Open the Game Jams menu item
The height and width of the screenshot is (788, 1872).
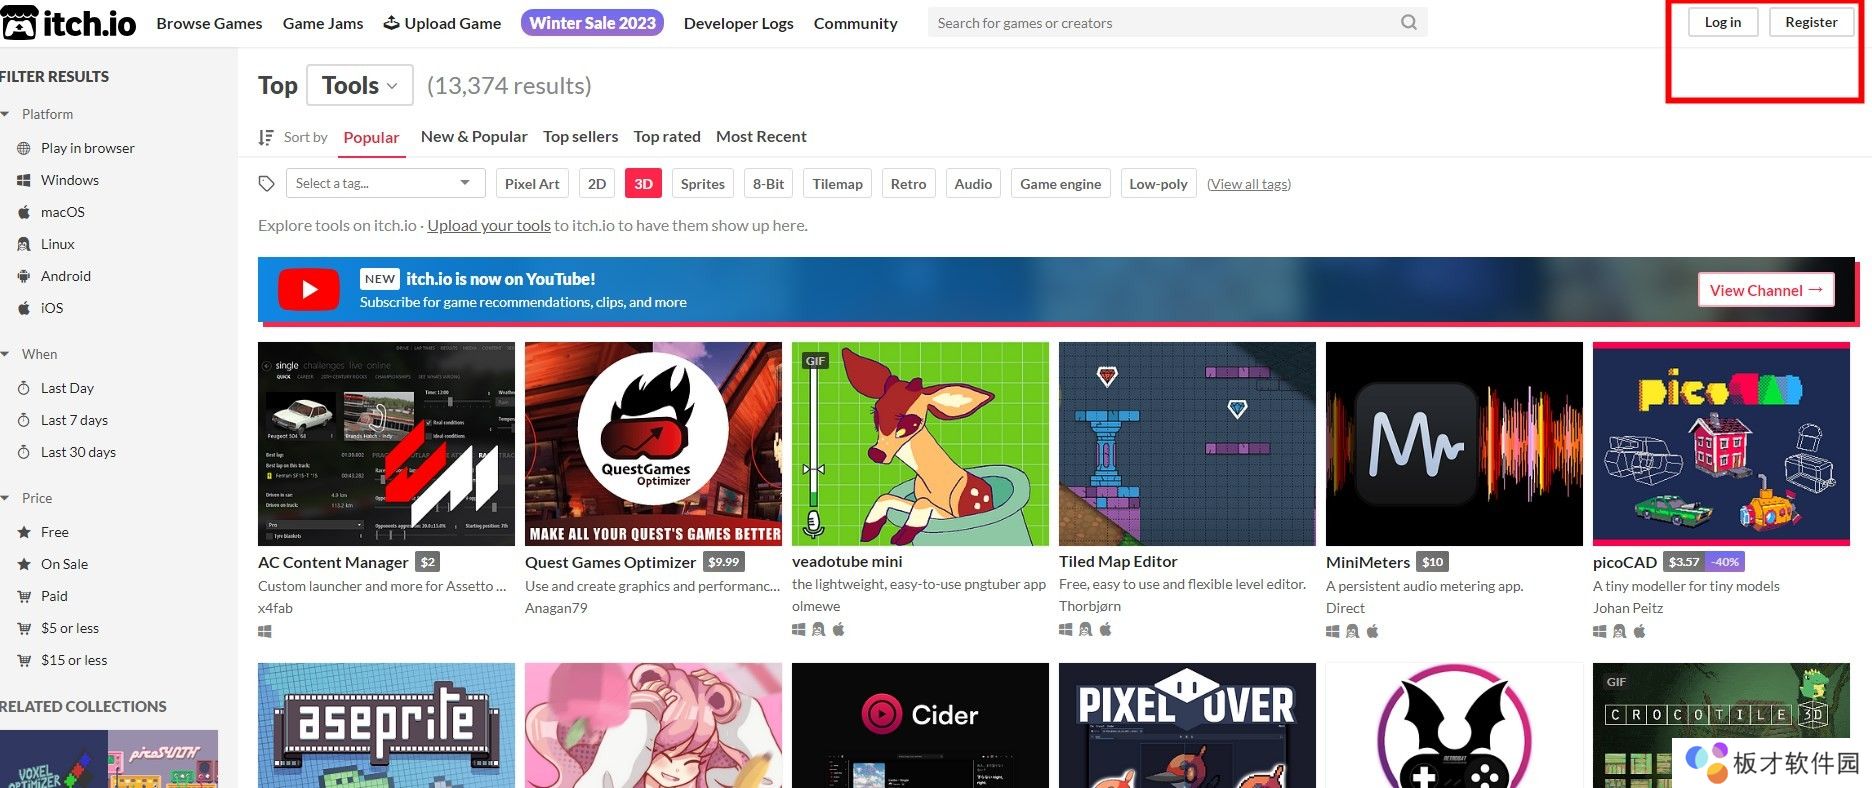point(323,23)
